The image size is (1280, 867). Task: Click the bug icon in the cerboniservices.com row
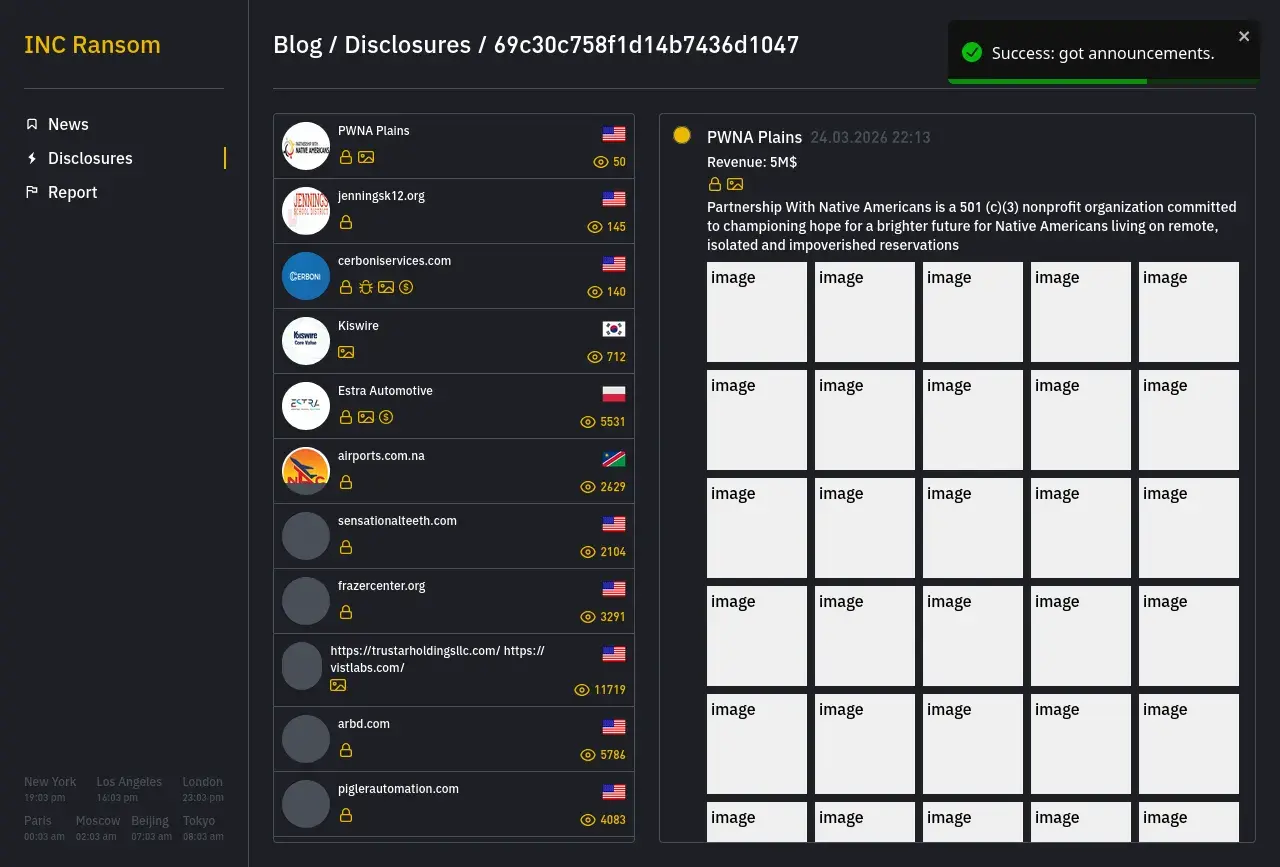[366, 287]
